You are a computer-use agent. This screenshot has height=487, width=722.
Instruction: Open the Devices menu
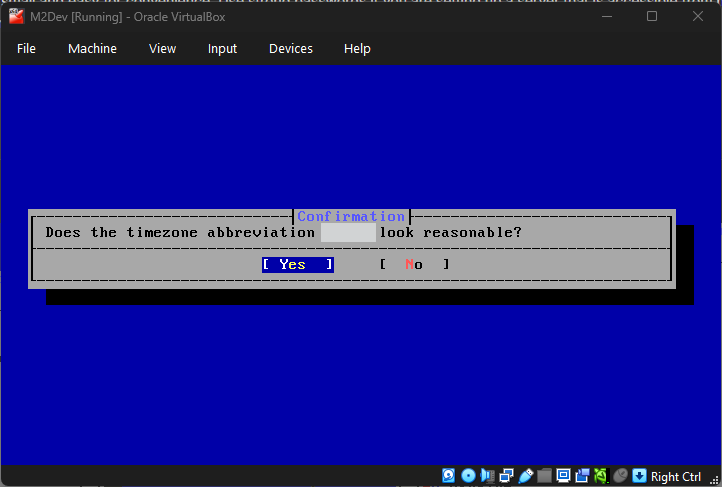[290, 49]
